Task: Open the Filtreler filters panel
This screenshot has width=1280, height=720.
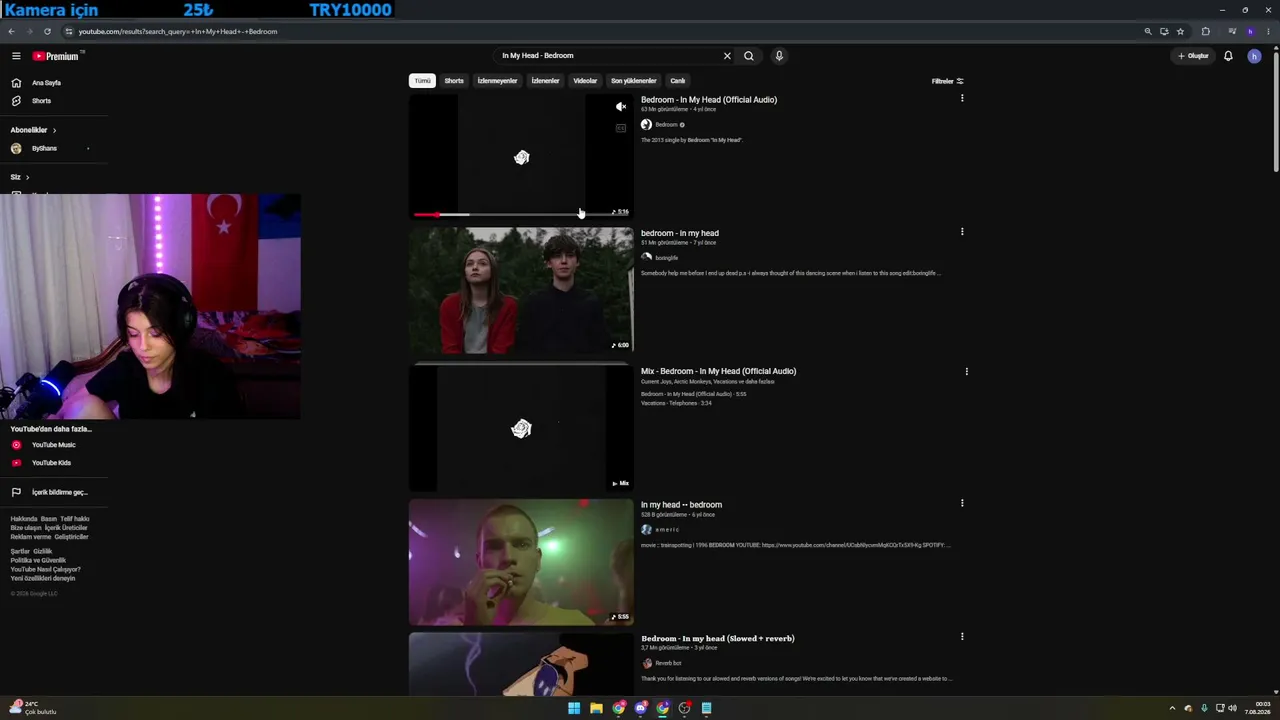Action: click(947, 81)
